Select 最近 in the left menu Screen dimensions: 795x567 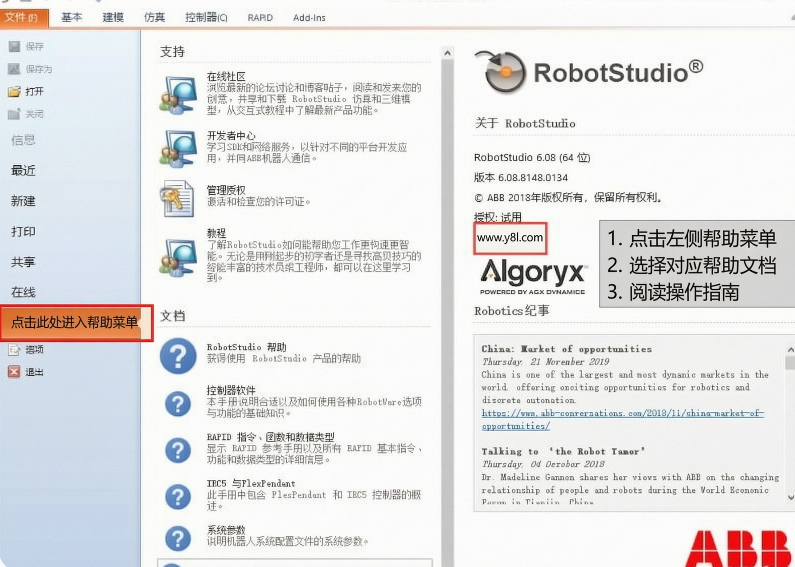[23, 170]
